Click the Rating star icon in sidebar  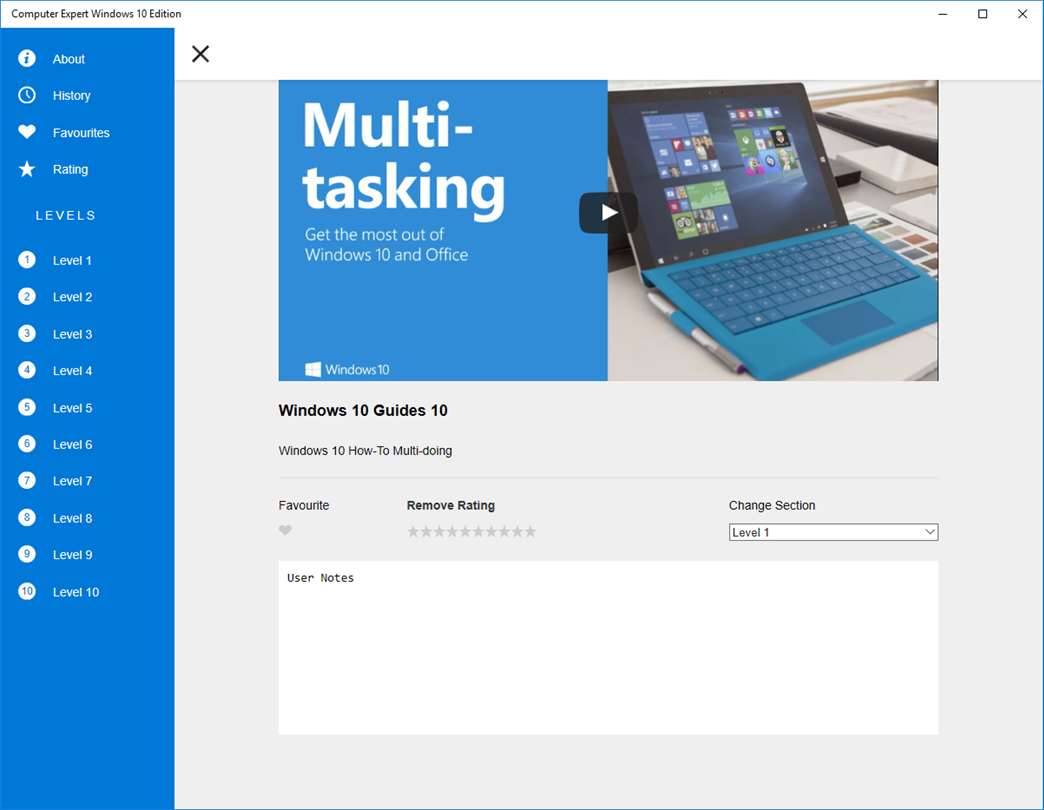27,169
